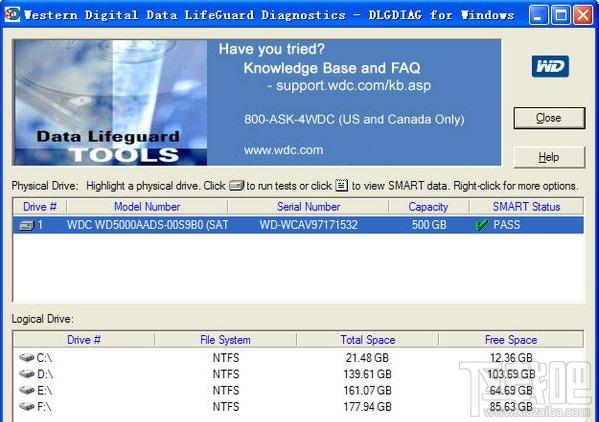Screen dimensions: 599x422
Task: Click free space 85.63 GB
Action: pyautogui.click(x=511, y=407)
